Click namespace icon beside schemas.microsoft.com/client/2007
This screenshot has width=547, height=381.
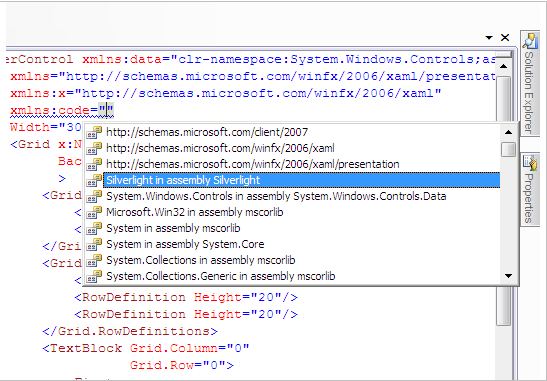tap(94, 132)
